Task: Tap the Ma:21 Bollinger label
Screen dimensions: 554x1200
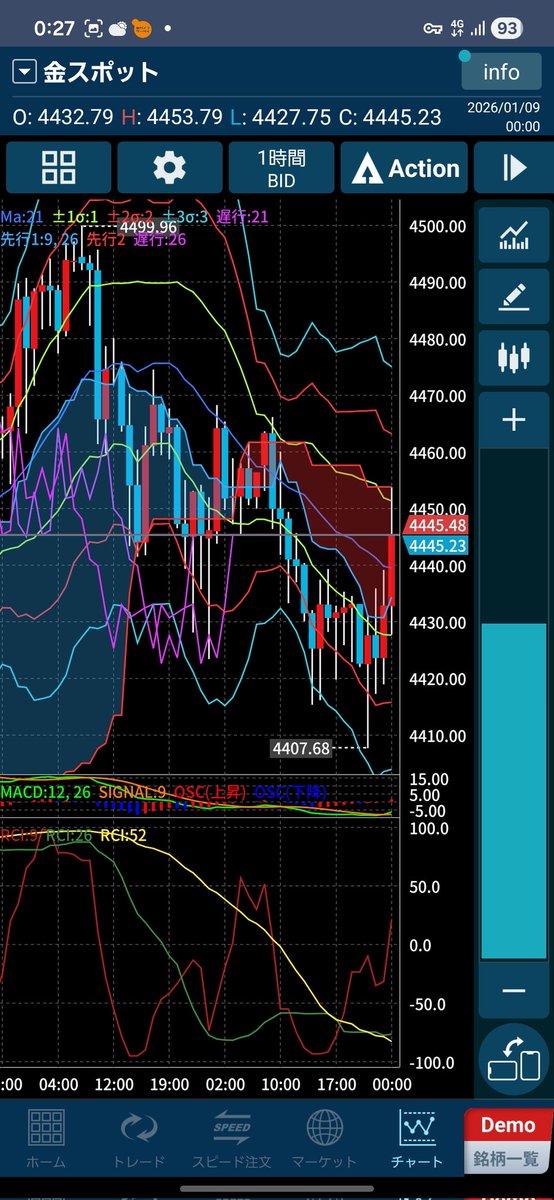Action: [21, 215]
